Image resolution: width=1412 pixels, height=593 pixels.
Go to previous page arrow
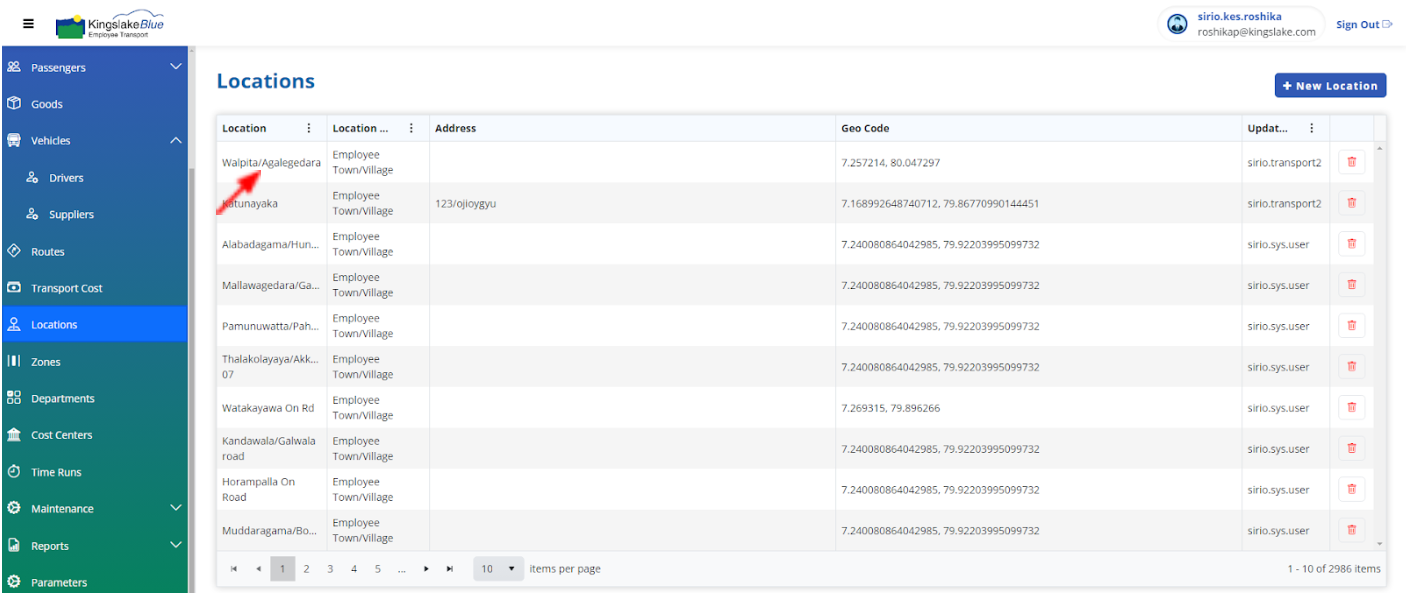coord(258,569)
